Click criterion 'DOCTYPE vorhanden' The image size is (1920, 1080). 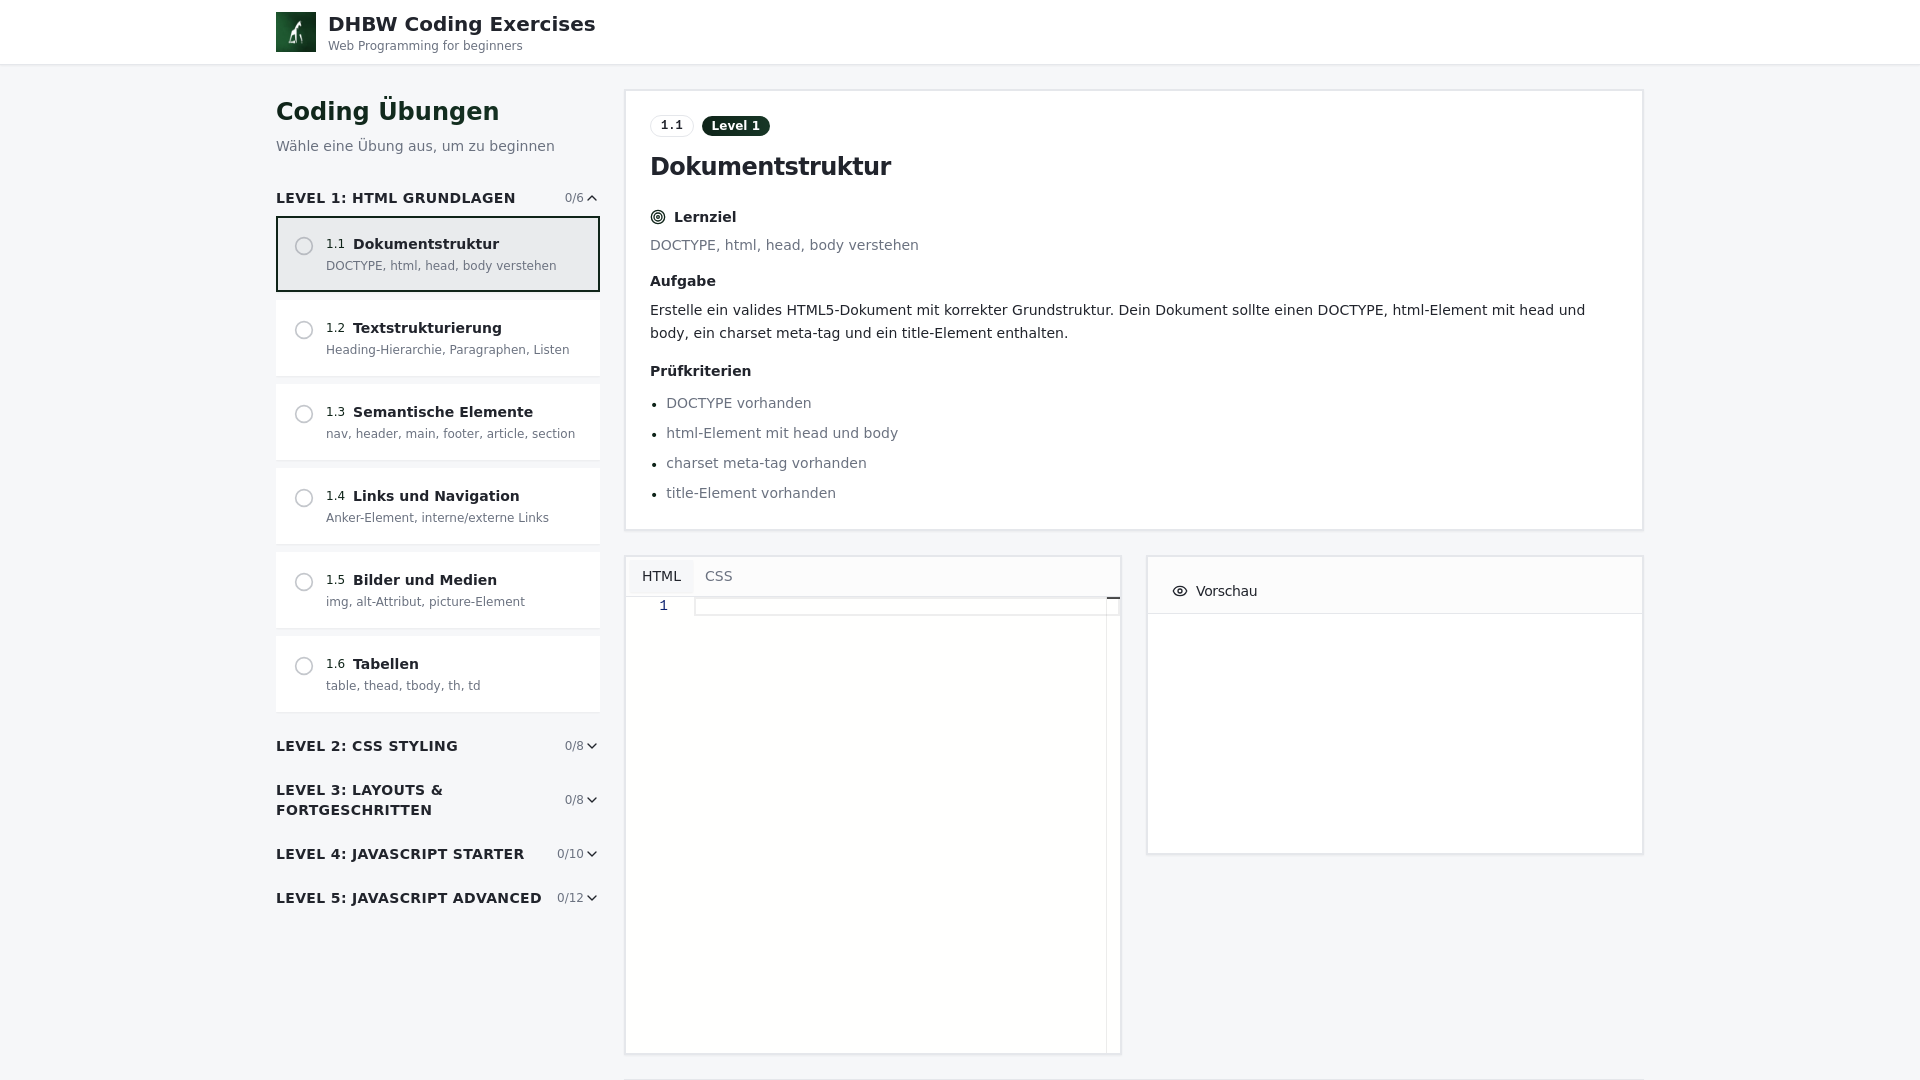pyautogui.click(x=739, y=403)
